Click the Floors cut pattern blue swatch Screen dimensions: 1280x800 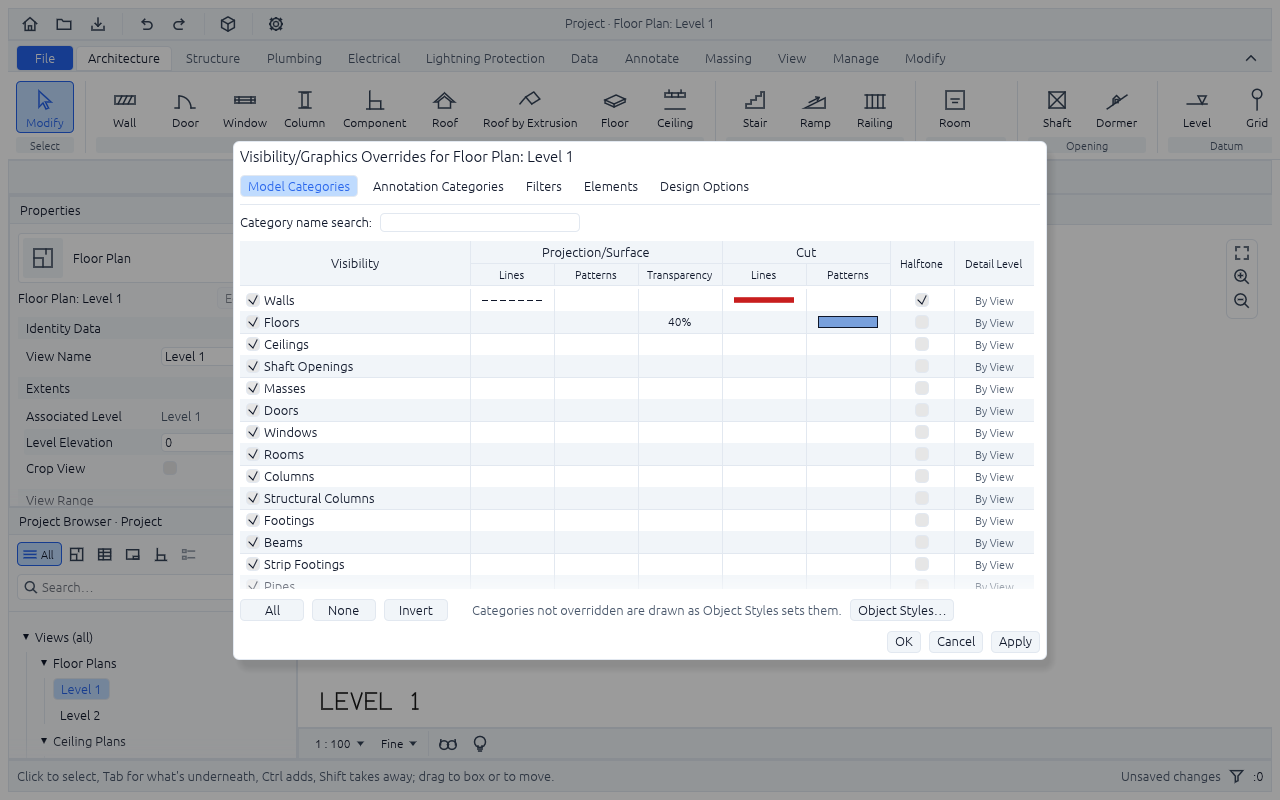coord(848,322)
